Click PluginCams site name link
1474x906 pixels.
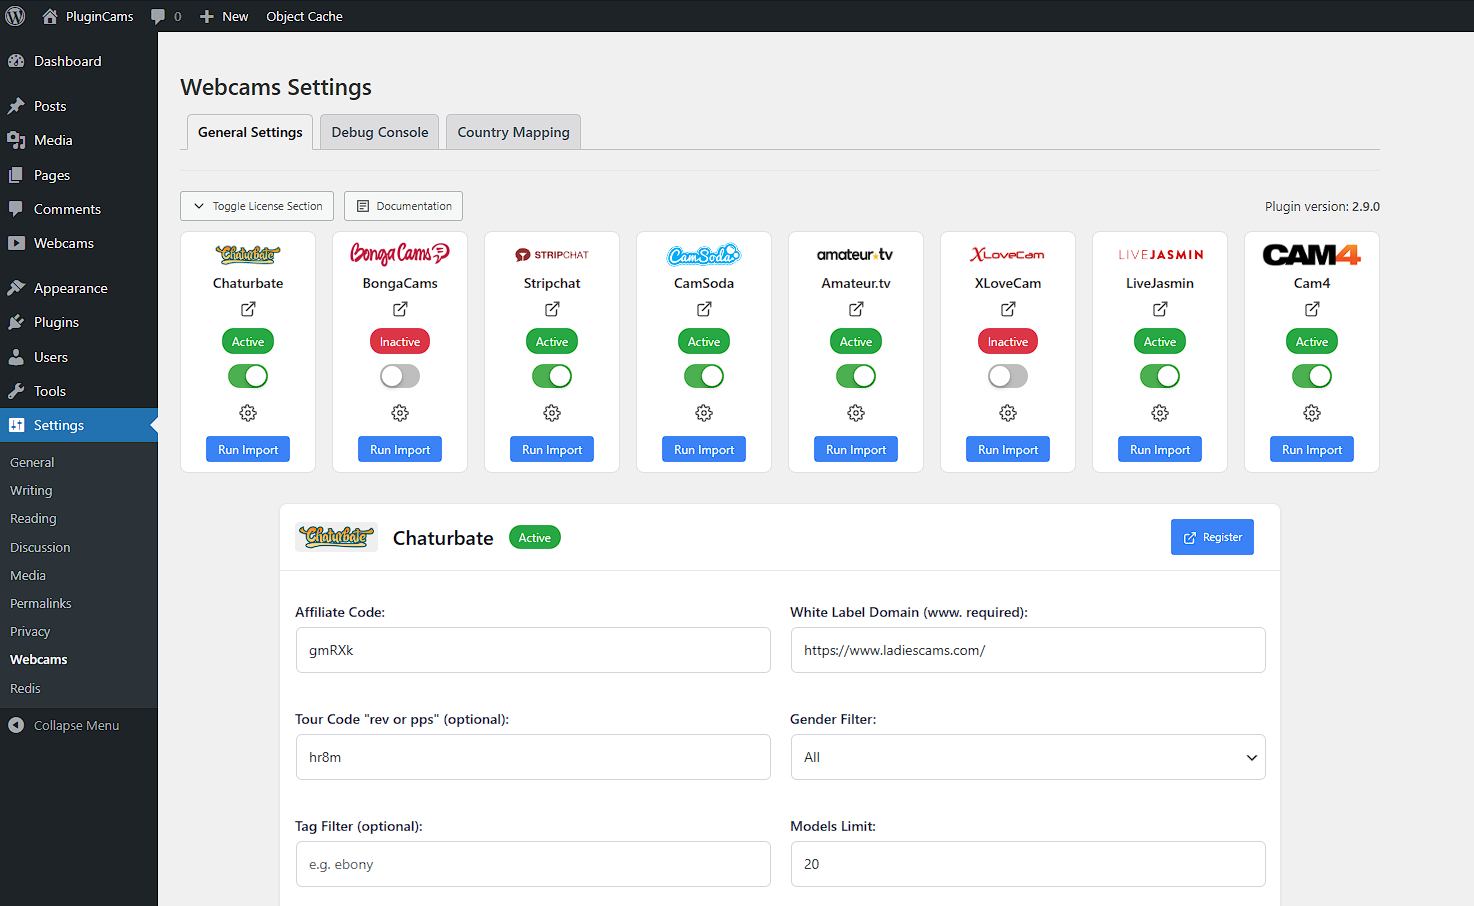click(x=88, y=16)
